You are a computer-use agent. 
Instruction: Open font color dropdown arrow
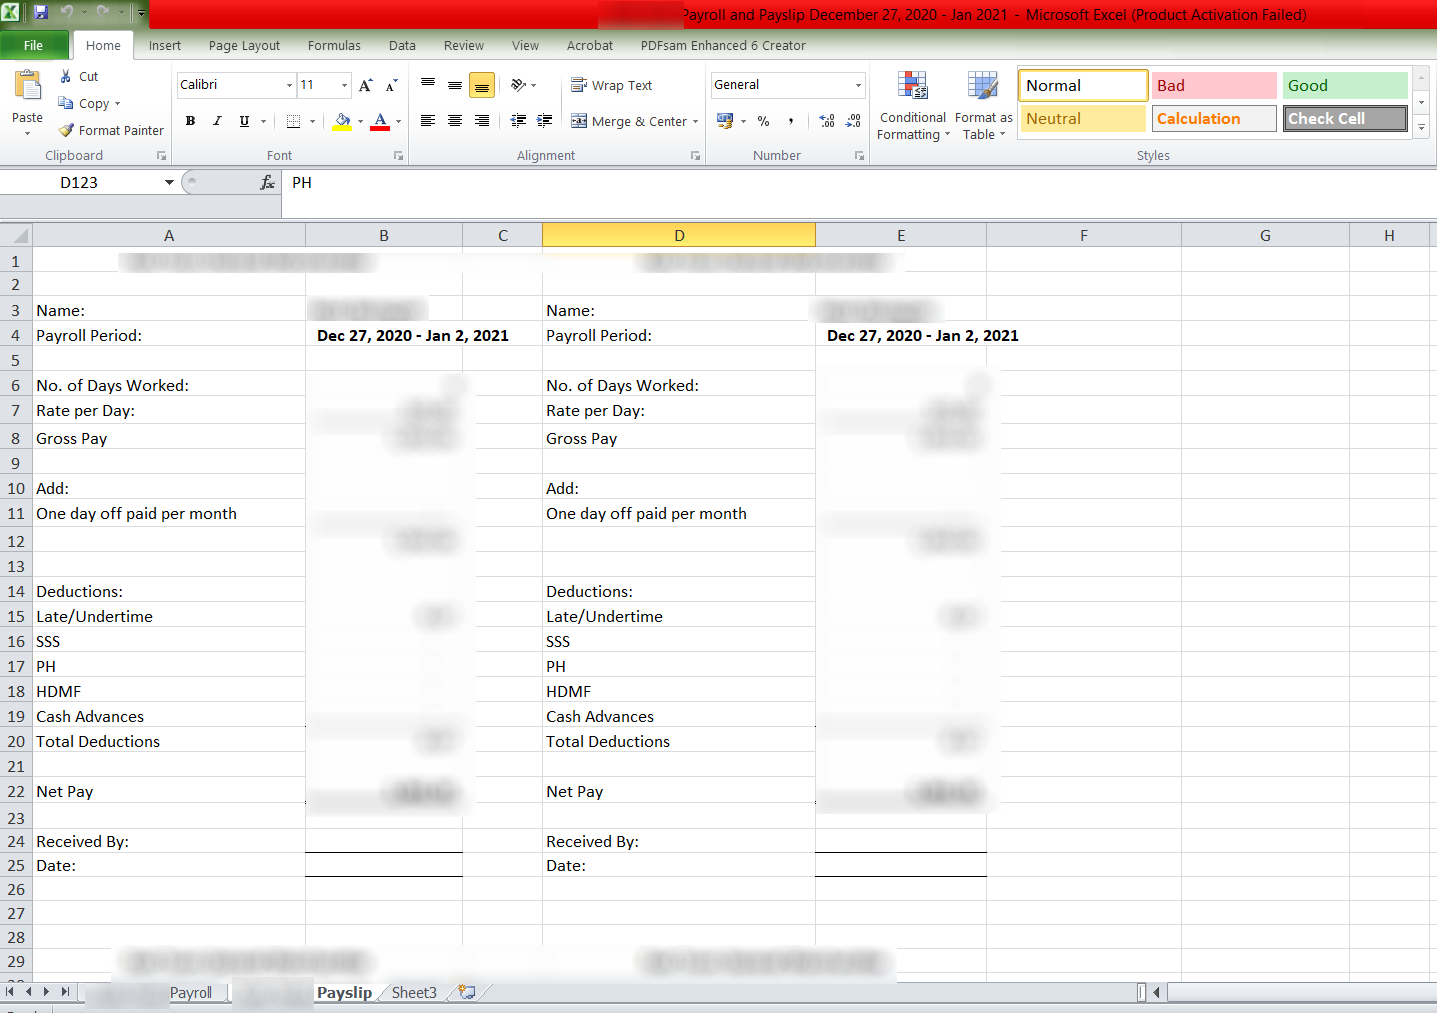(398, 122)
